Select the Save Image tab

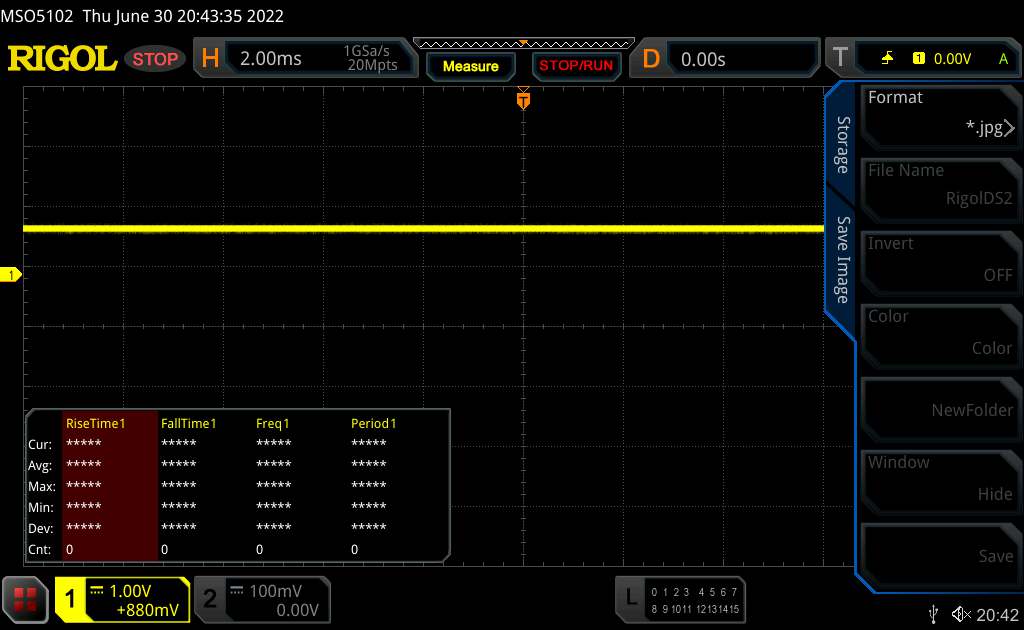842,260
